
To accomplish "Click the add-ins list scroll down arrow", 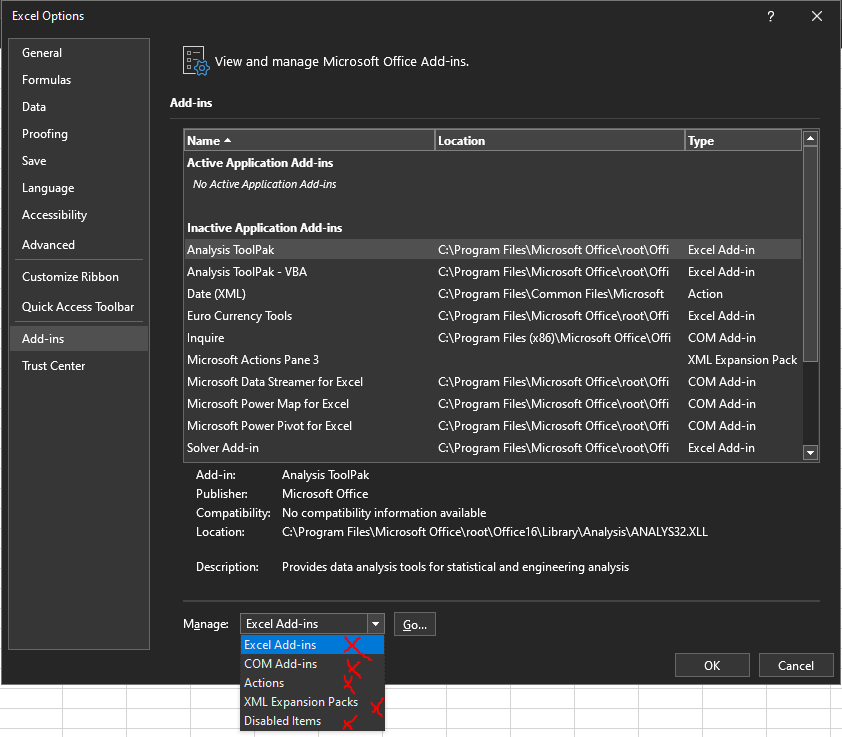I will coord(810,452).
